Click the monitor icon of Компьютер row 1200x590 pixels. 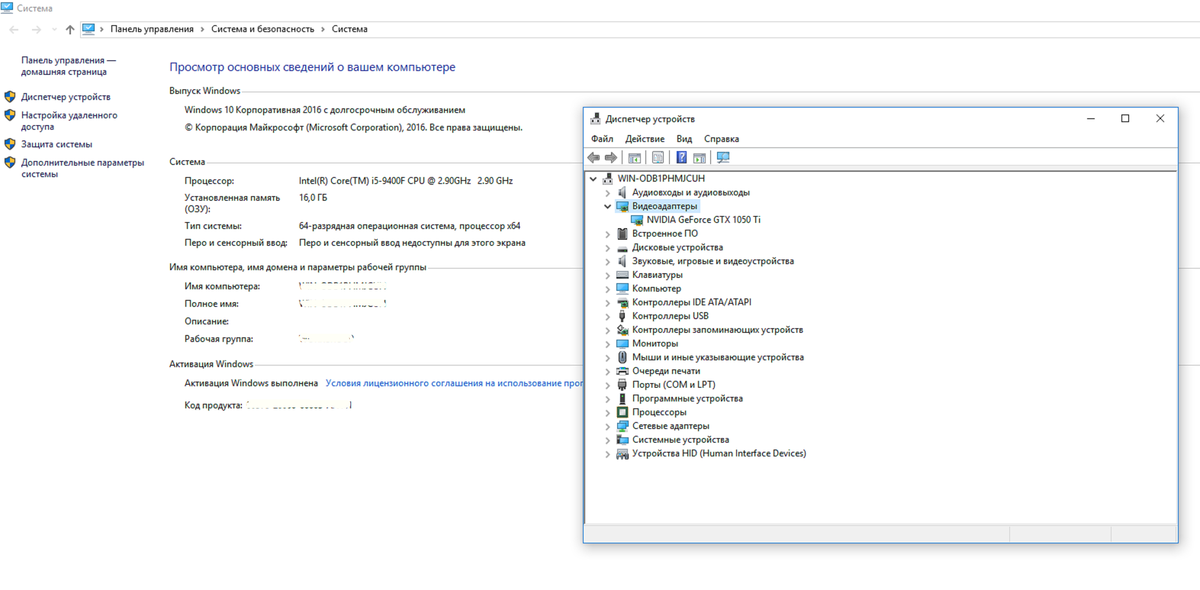pyautogui.click(x=623, y=288)
